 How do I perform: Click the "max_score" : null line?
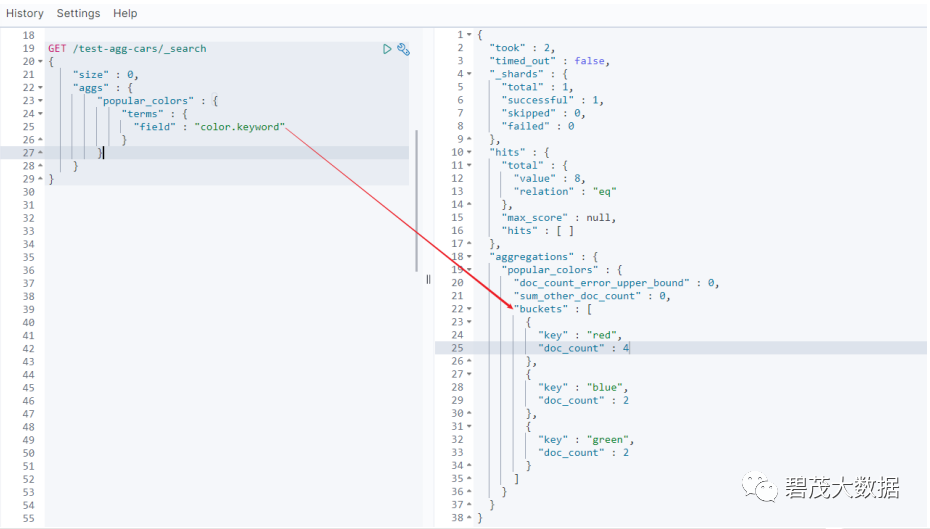[x=559, y=218]
